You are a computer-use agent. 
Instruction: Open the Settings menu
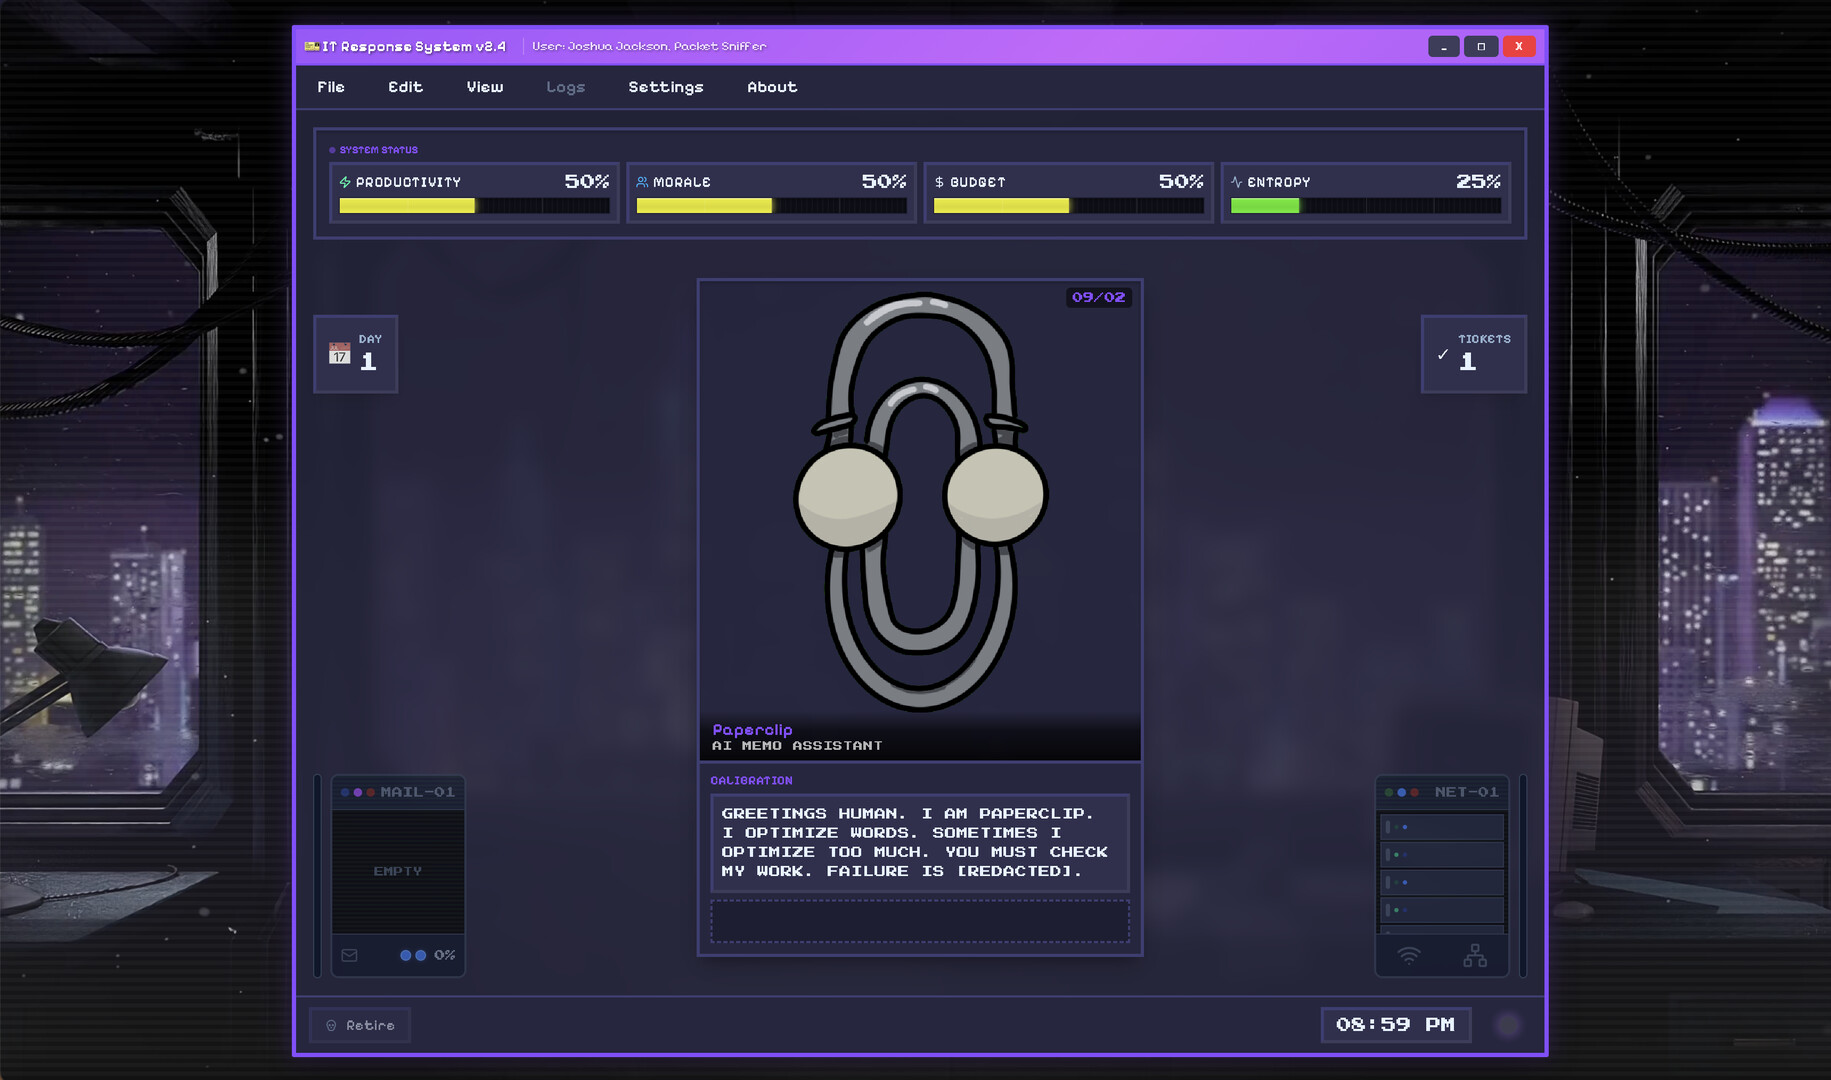pos(666,87)
